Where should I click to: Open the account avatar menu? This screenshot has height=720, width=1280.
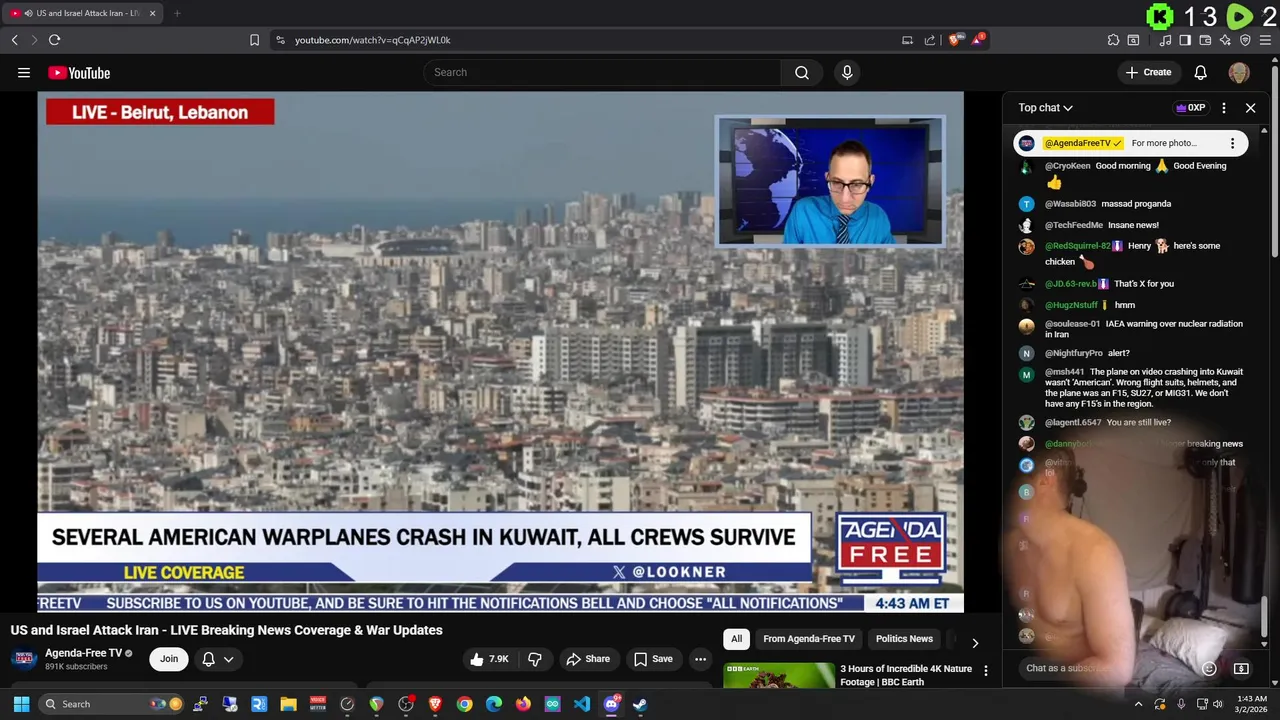[x=1239, y=72]
